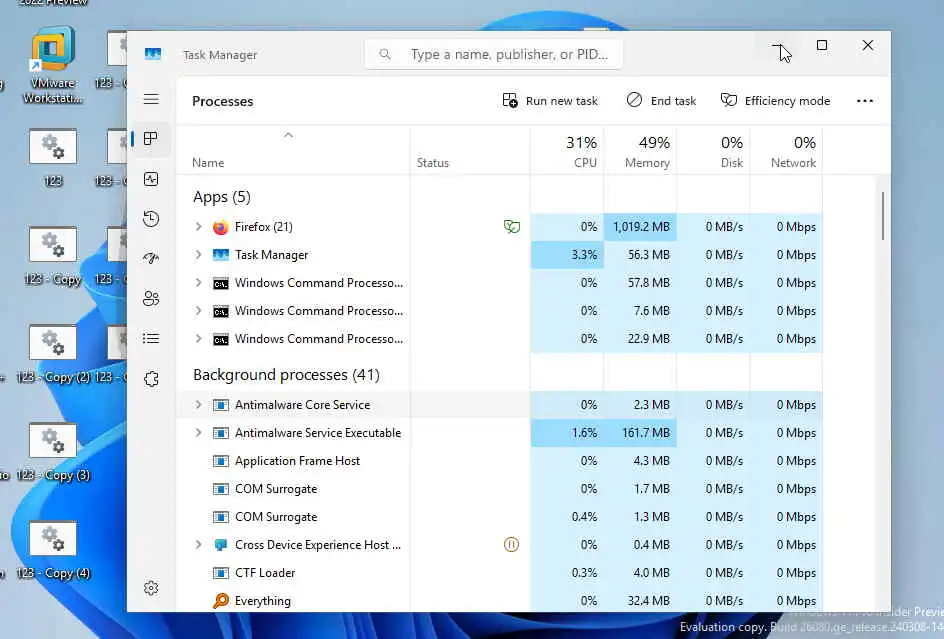Image resolution: width=944 pixels, height=639 pixels.
Task: Select the first COM Surrogate row using 1.7 MB
Action: [500, 488]
